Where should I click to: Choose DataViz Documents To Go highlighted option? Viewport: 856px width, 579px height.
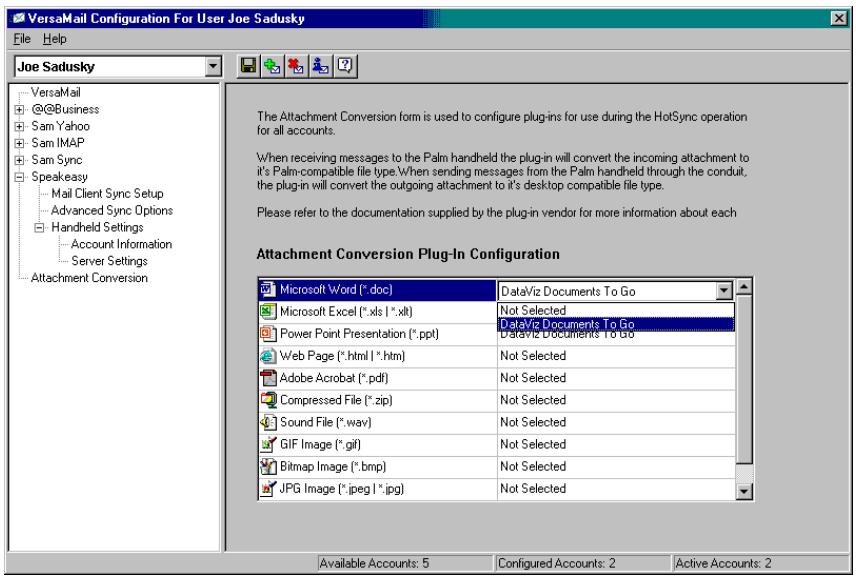pos(616,324)
